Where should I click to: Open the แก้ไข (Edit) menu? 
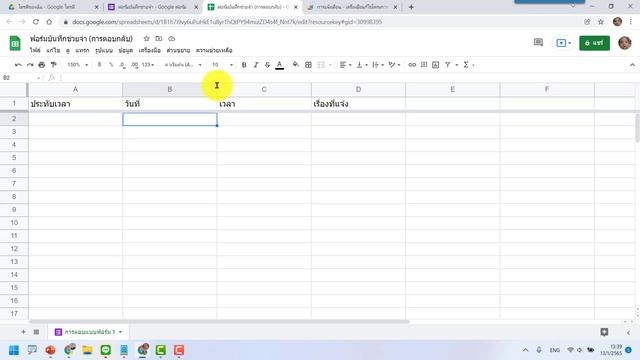53,50
